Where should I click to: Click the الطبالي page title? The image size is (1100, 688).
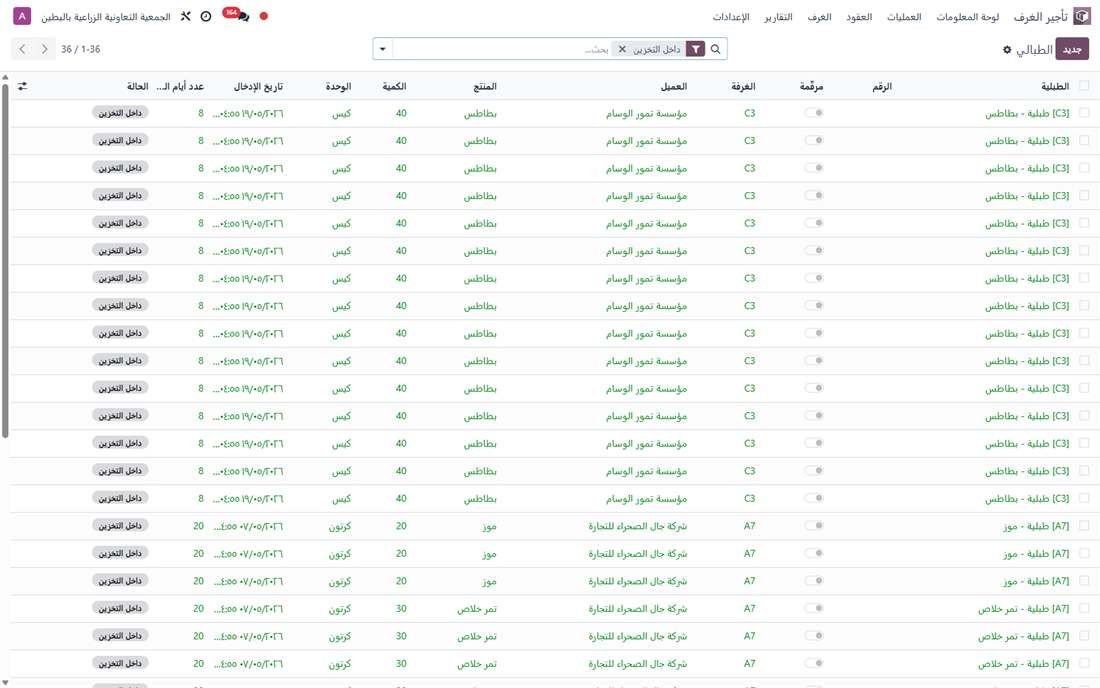[1034, 50]
